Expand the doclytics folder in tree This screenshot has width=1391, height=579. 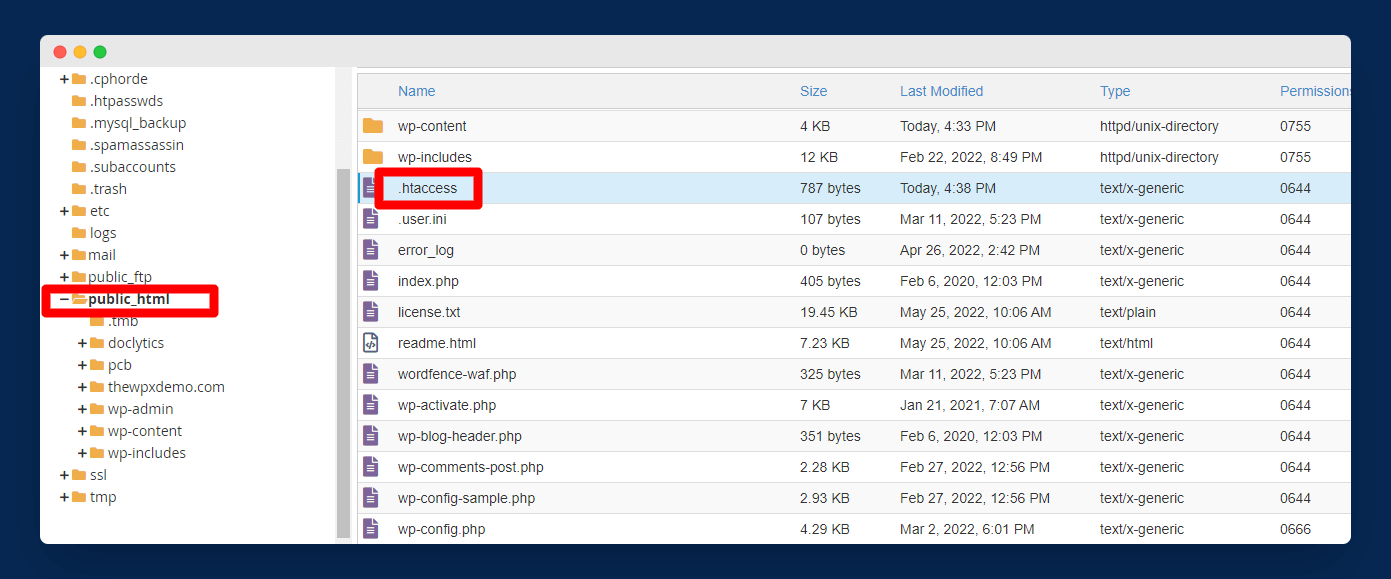[x=83, y=343]
